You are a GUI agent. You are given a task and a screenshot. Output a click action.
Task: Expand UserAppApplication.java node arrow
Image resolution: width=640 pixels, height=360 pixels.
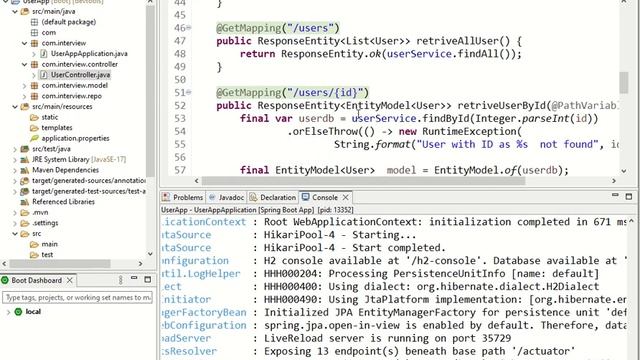33,54
